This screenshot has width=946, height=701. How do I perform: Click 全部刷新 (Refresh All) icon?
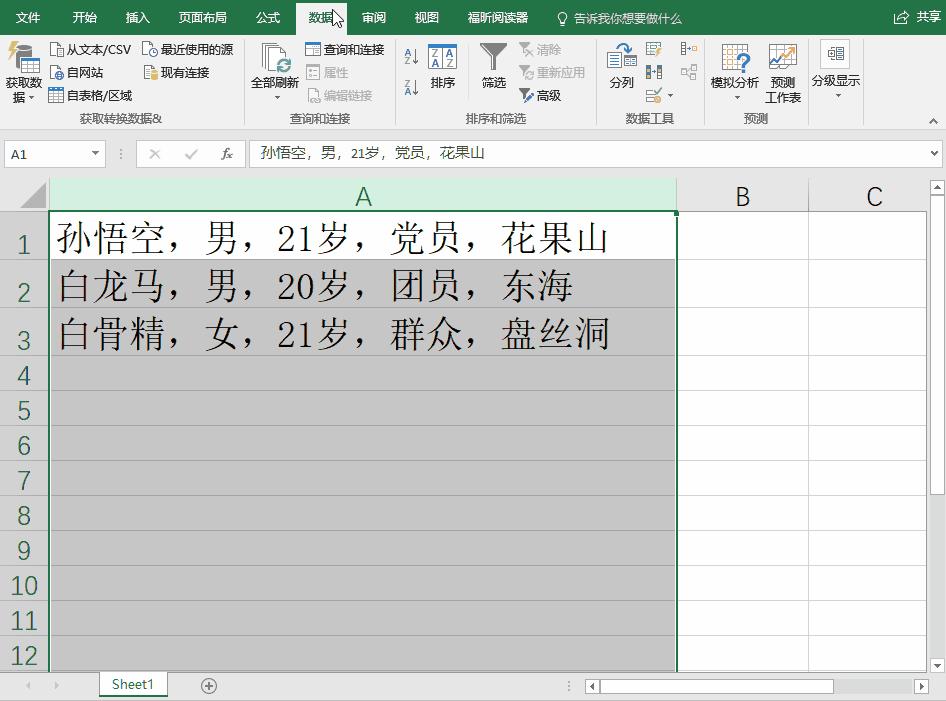[x=275, y=59]
